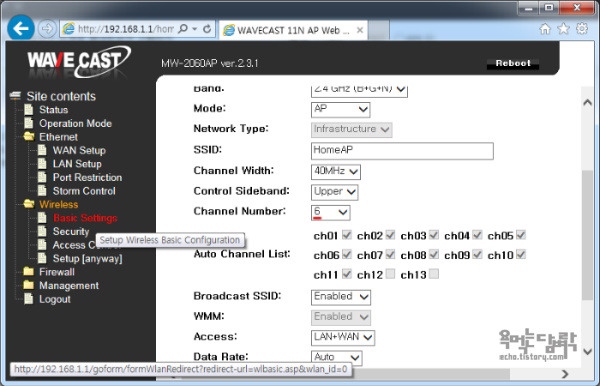Click the Firewall folder icon
This screenshot has width=600, height=386.
(x=29, y=272)
